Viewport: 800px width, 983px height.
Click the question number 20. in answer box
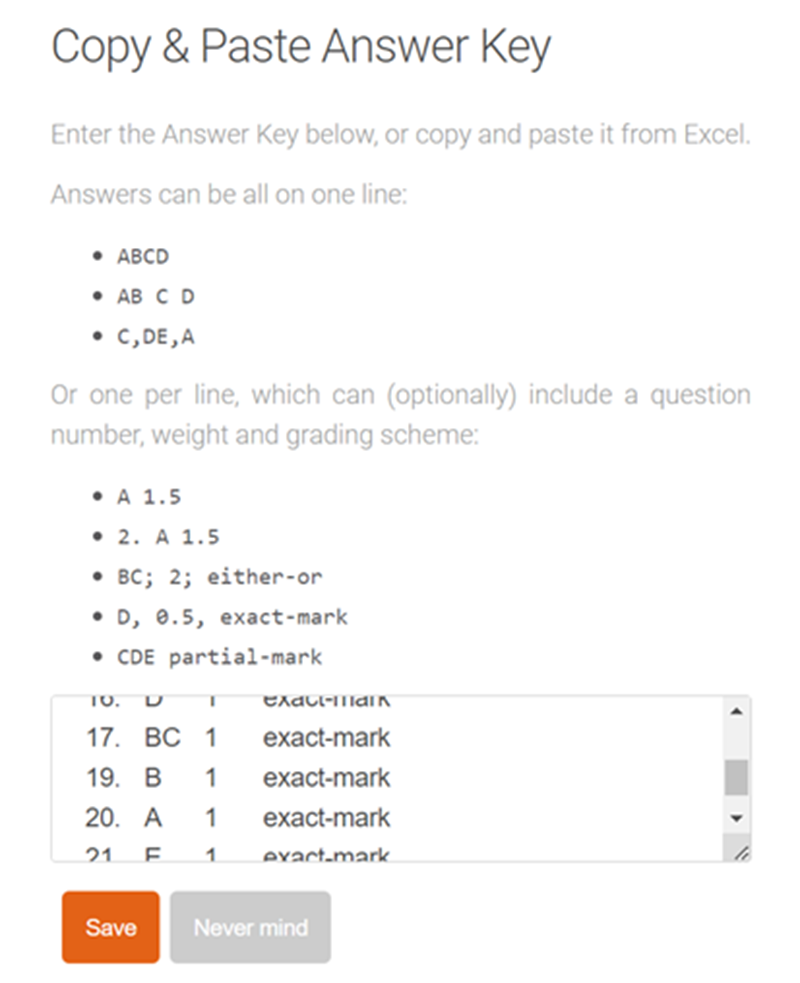[102, 818]
